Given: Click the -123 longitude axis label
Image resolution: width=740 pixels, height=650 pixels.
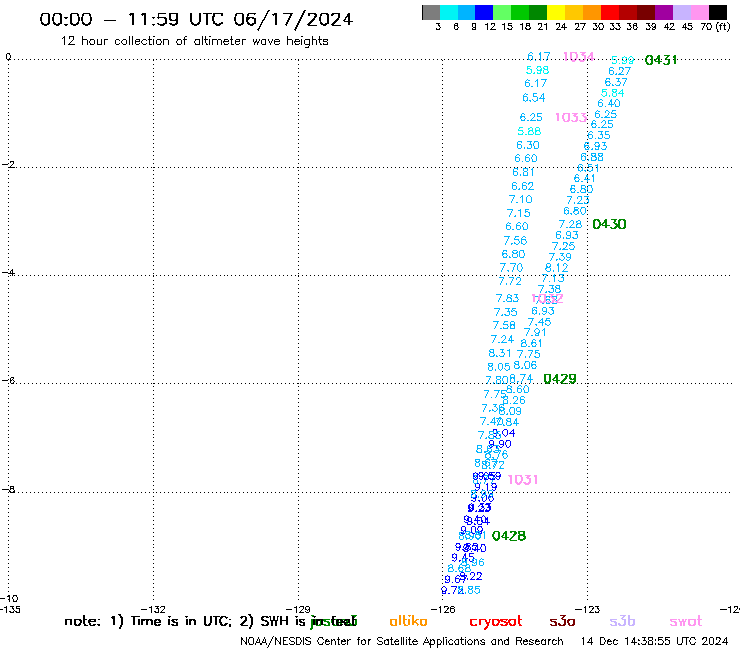Looking at the screenshot, I should [588, 609].
